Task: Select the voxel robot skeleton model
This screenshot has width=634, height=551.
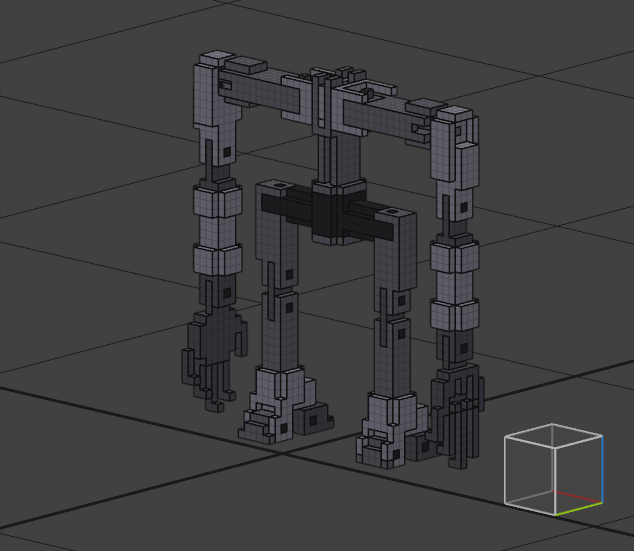Action: click(333, 260)
